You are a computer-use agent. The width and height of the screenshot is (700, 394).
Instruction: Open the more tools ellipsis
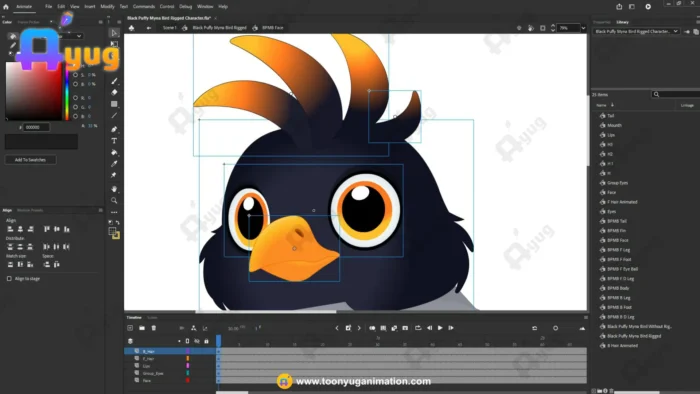click(114, 212)
